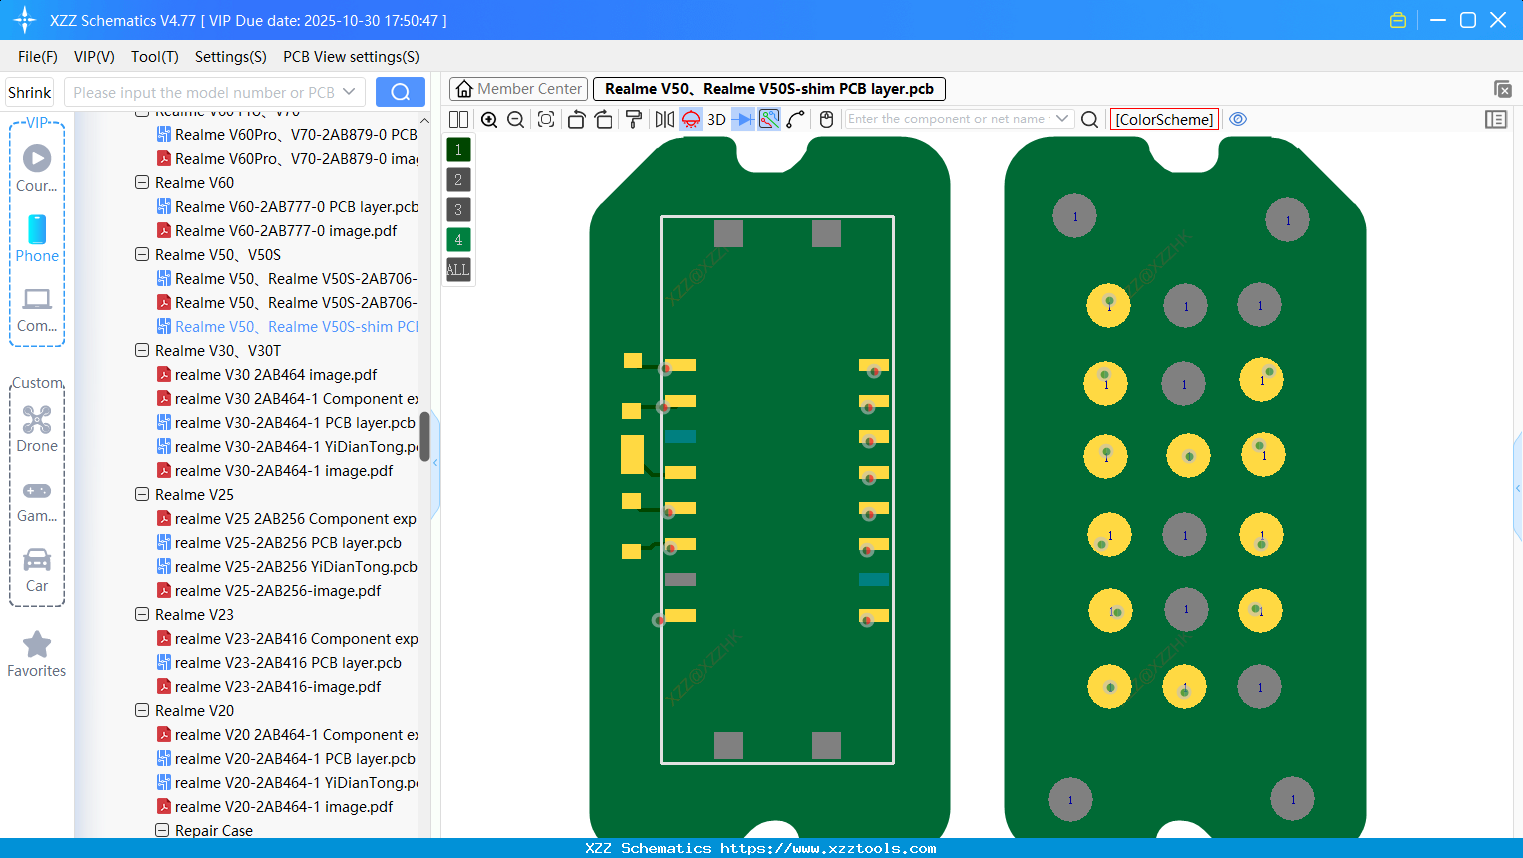Open the component or net name dropdown
Image resolution: width=1523 pixels, height=858 pixels.
[1062, 119]
